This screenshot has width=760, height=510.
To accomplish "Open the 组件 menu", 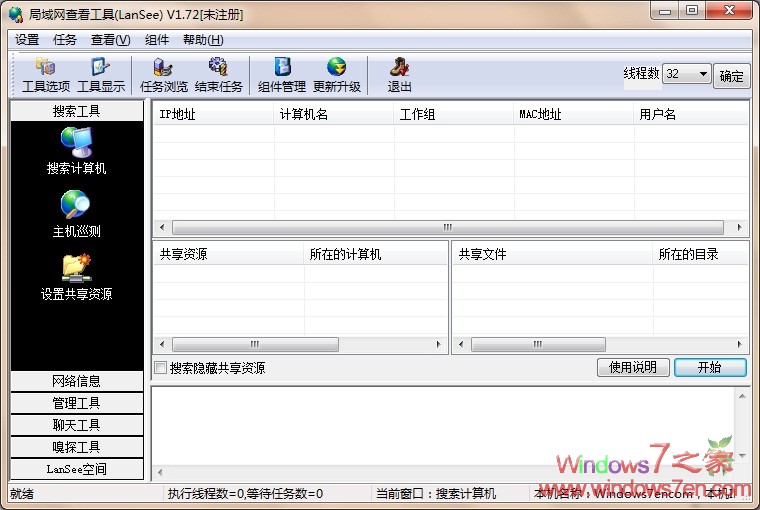I will coord(157,40).
